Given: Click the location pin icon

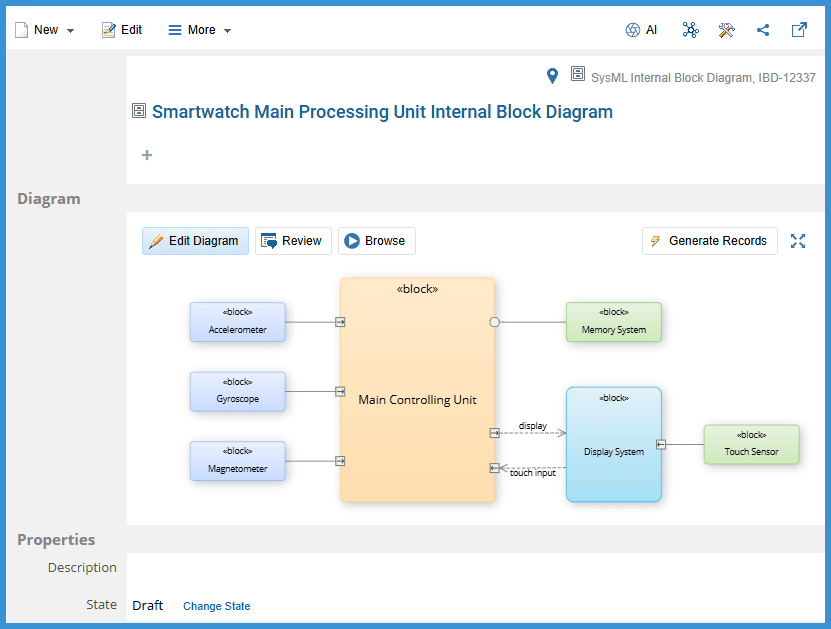Looking at the screenshot, I should (552, 76).
